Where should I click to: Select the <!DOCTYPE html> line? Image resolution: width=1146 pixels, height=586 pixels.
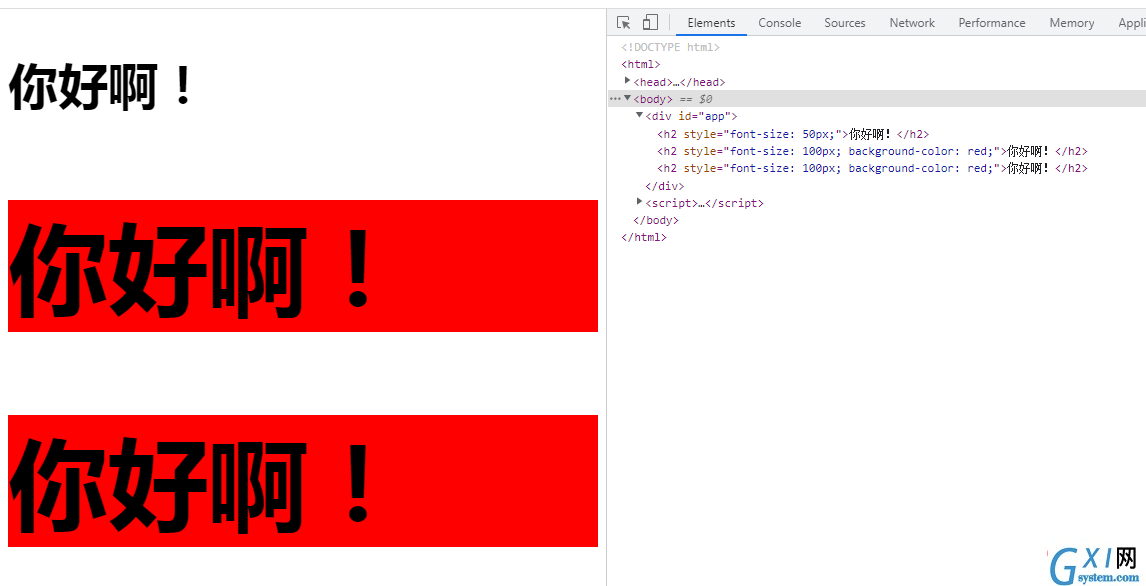point(670,47)
